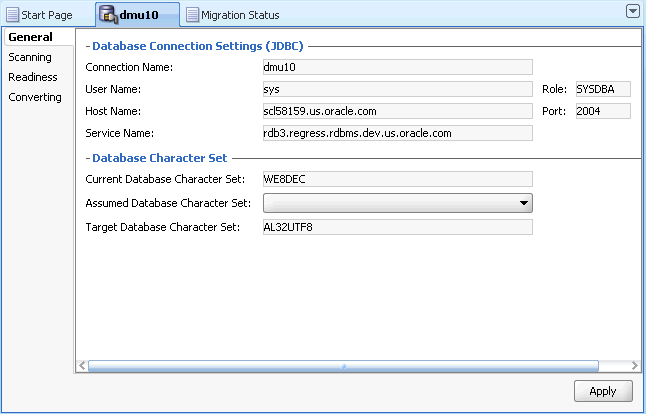This screenshot has height=414, width=646.
Task: Switch to the Scanning side tab
Action: (x=30, y=57)
